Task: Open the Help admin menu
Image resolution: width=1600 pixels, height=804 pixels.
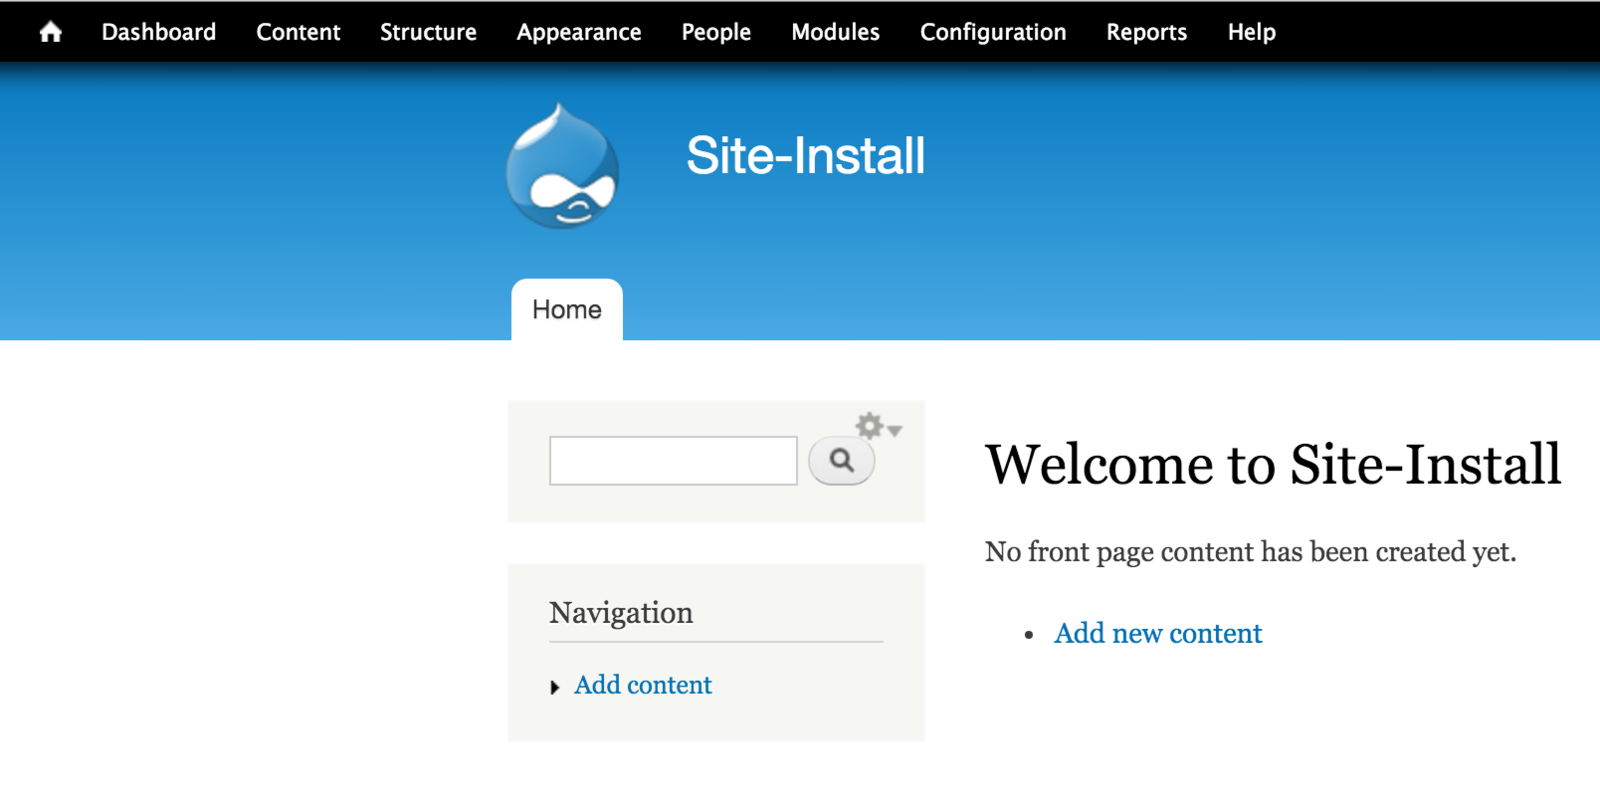Action: tap(1251, 32)
